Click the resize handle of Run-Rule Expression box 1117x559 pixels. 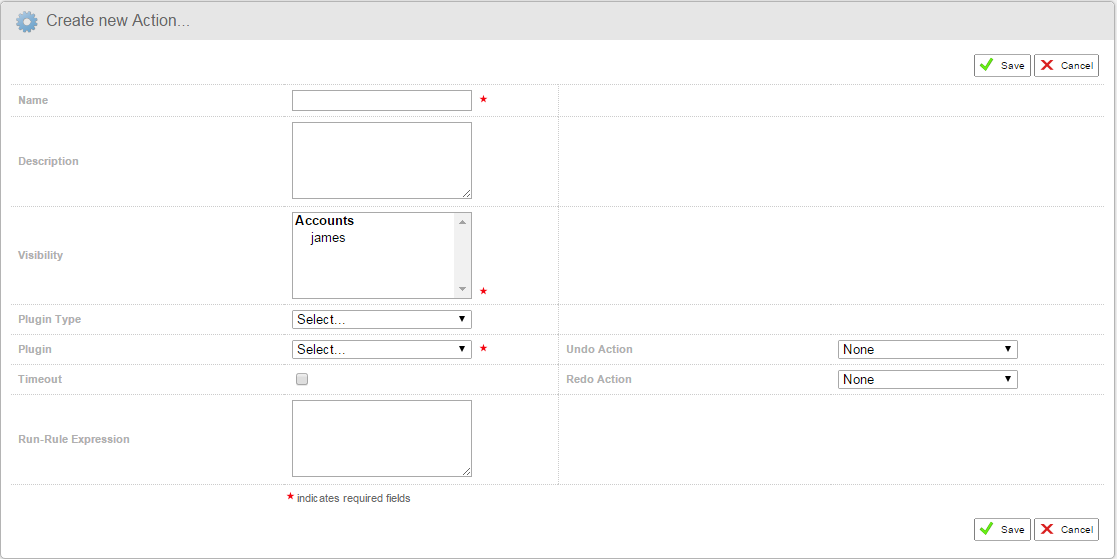coord(466,471)
